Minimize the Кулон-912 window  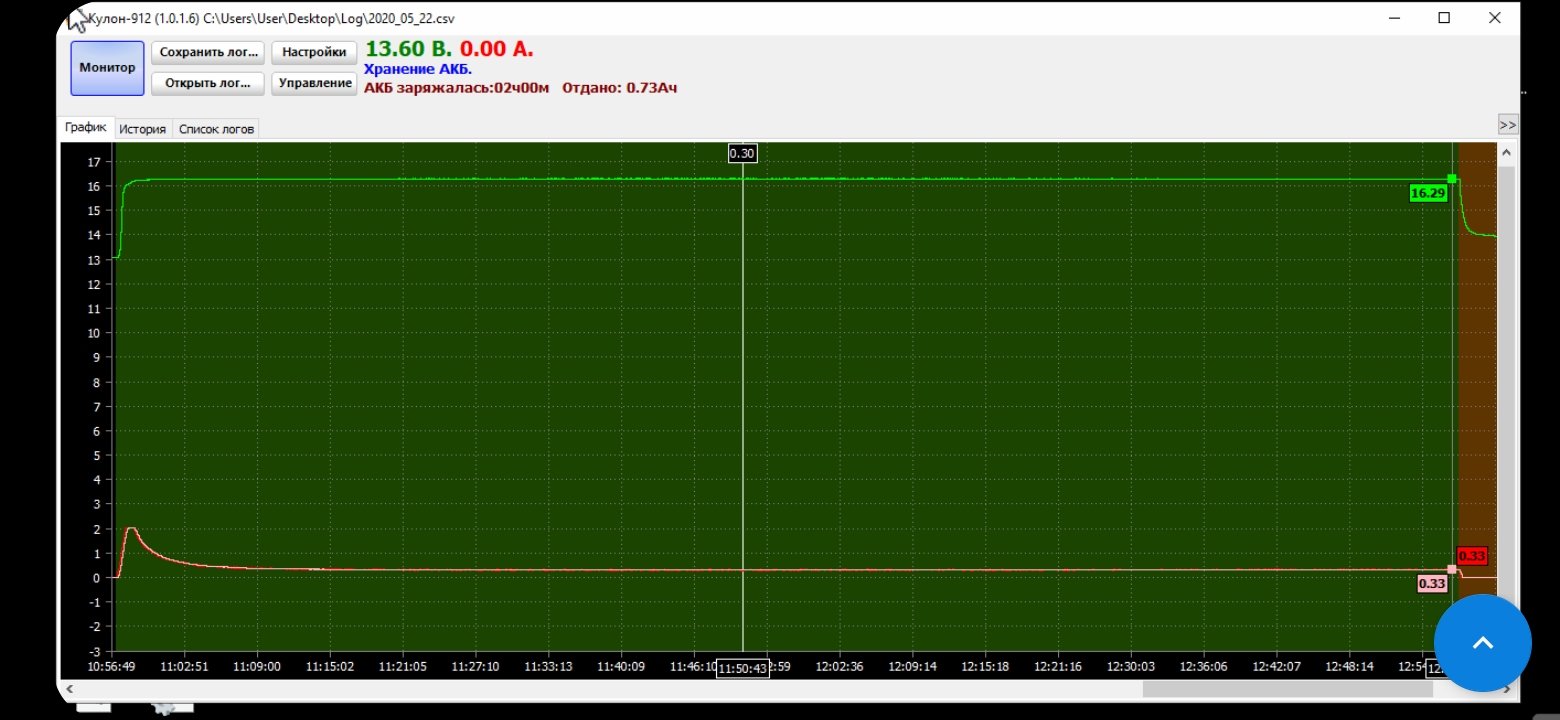pos(1396,18)
